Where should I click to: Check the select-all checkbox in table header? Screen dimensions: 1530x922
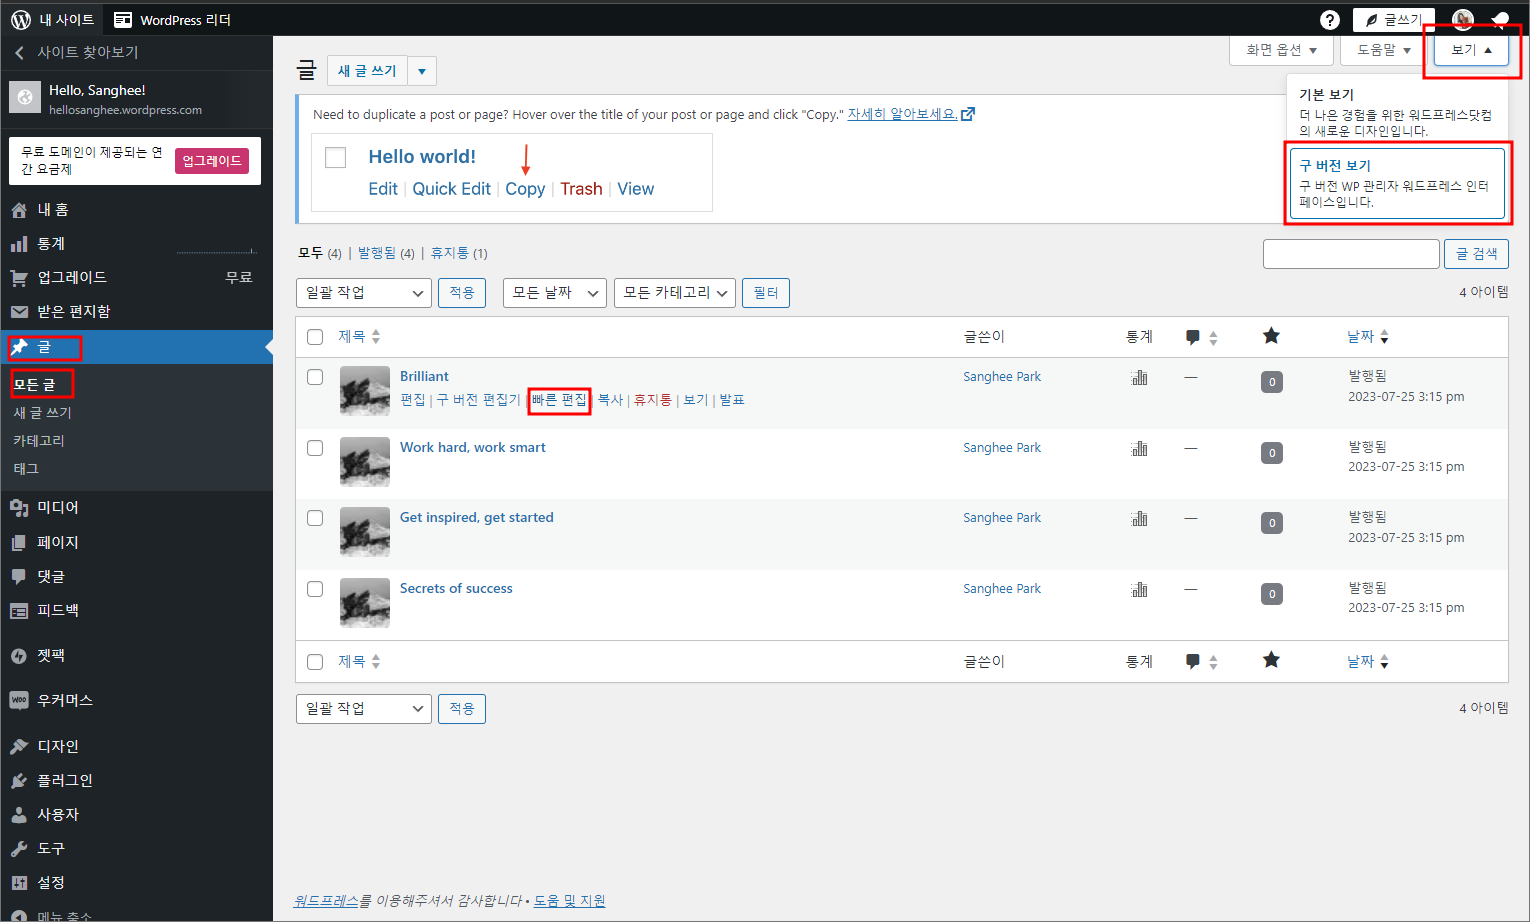[315, 337]
